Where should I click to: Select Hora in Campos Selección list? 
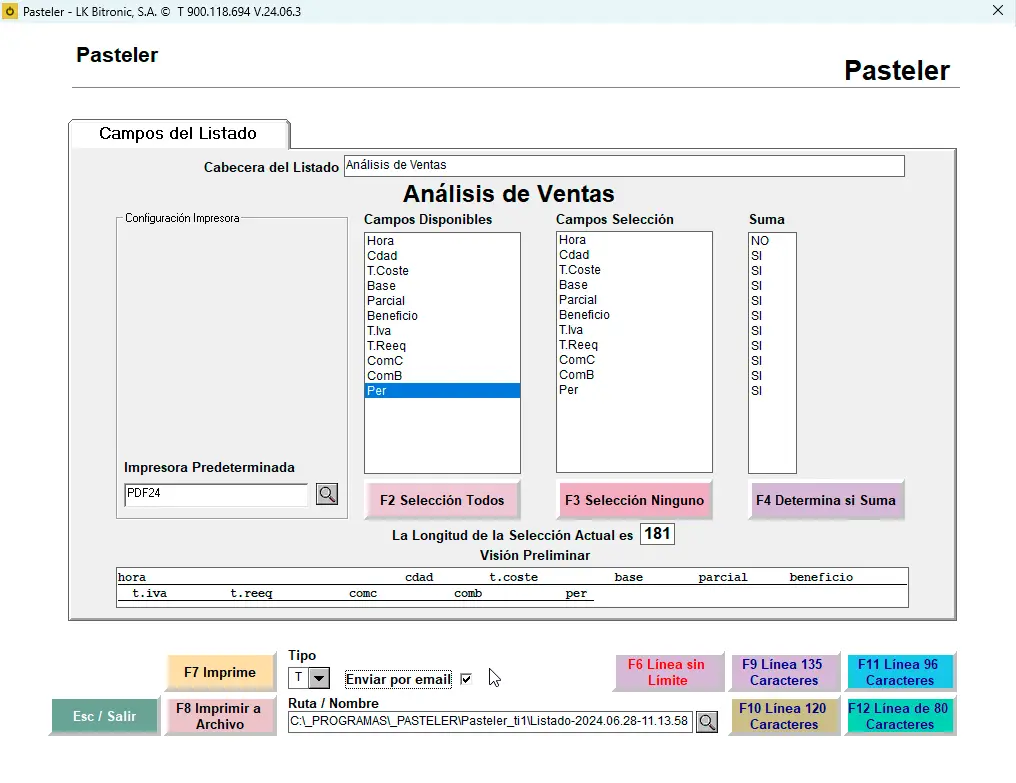pos(634,240)
